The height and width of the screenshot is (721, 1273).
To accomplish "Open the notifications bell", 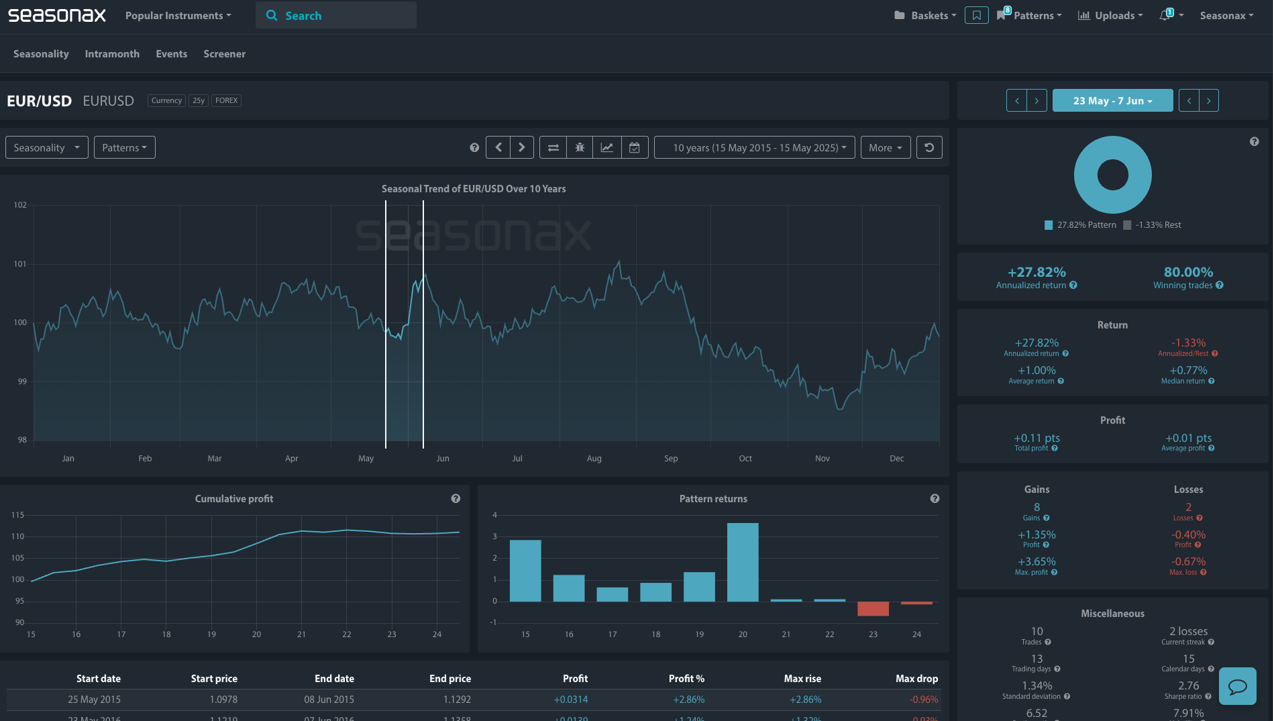I will click(1164, 15).
